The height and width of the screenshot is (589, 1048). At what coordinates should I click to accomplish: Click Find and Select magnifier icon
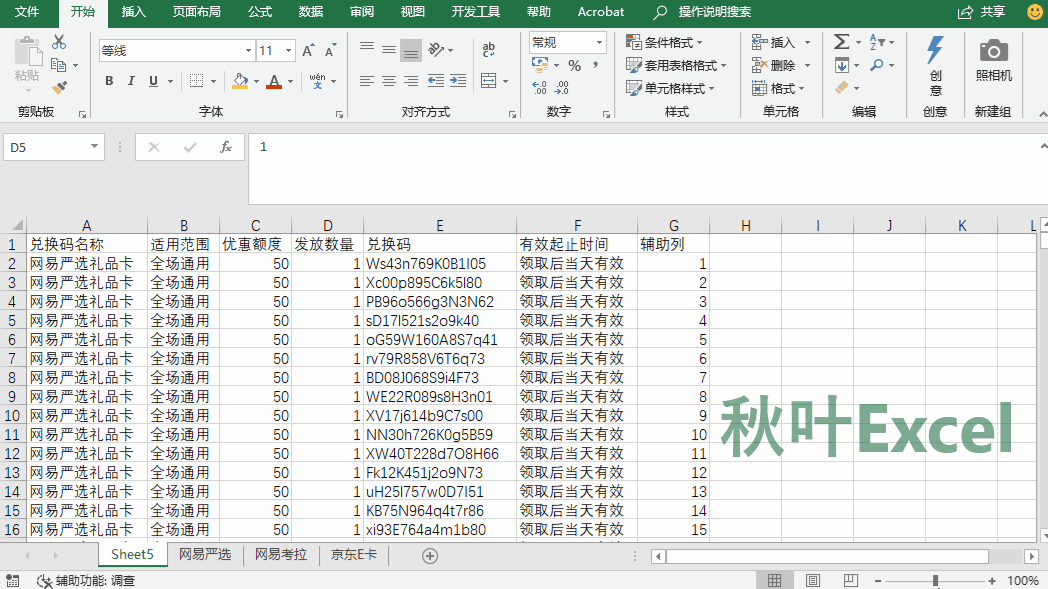(x=877, y=66)
